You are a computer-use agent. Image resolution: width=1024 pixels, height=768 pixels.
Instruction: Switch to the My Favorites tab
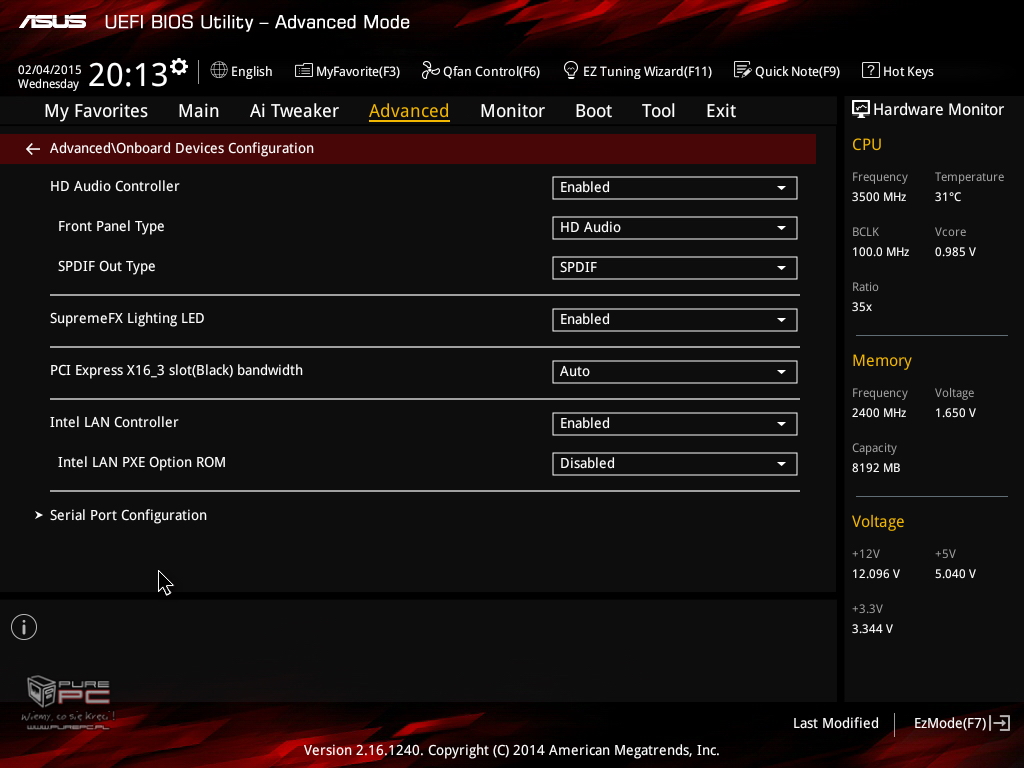[96, 111]
